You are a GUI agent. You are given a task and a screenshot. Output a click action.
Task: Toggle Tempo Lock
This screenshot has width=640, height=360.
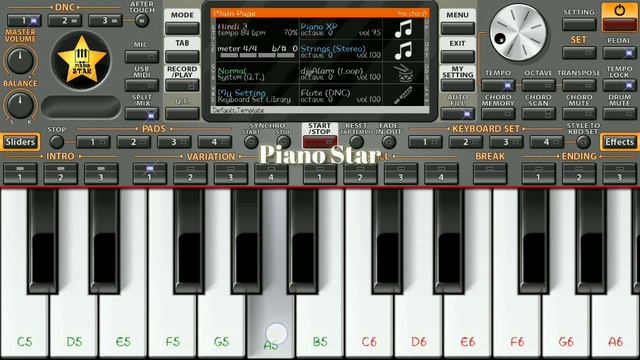pos(619,85)
